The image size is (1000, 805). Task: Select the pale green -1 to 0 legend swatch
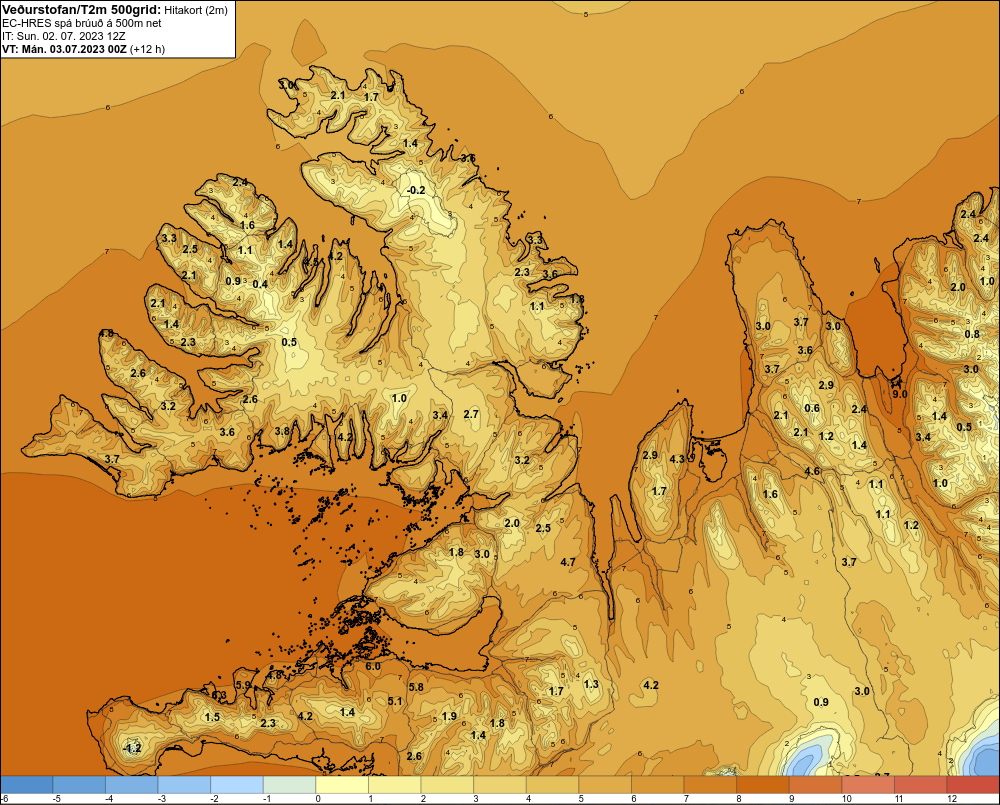point(290,784)
